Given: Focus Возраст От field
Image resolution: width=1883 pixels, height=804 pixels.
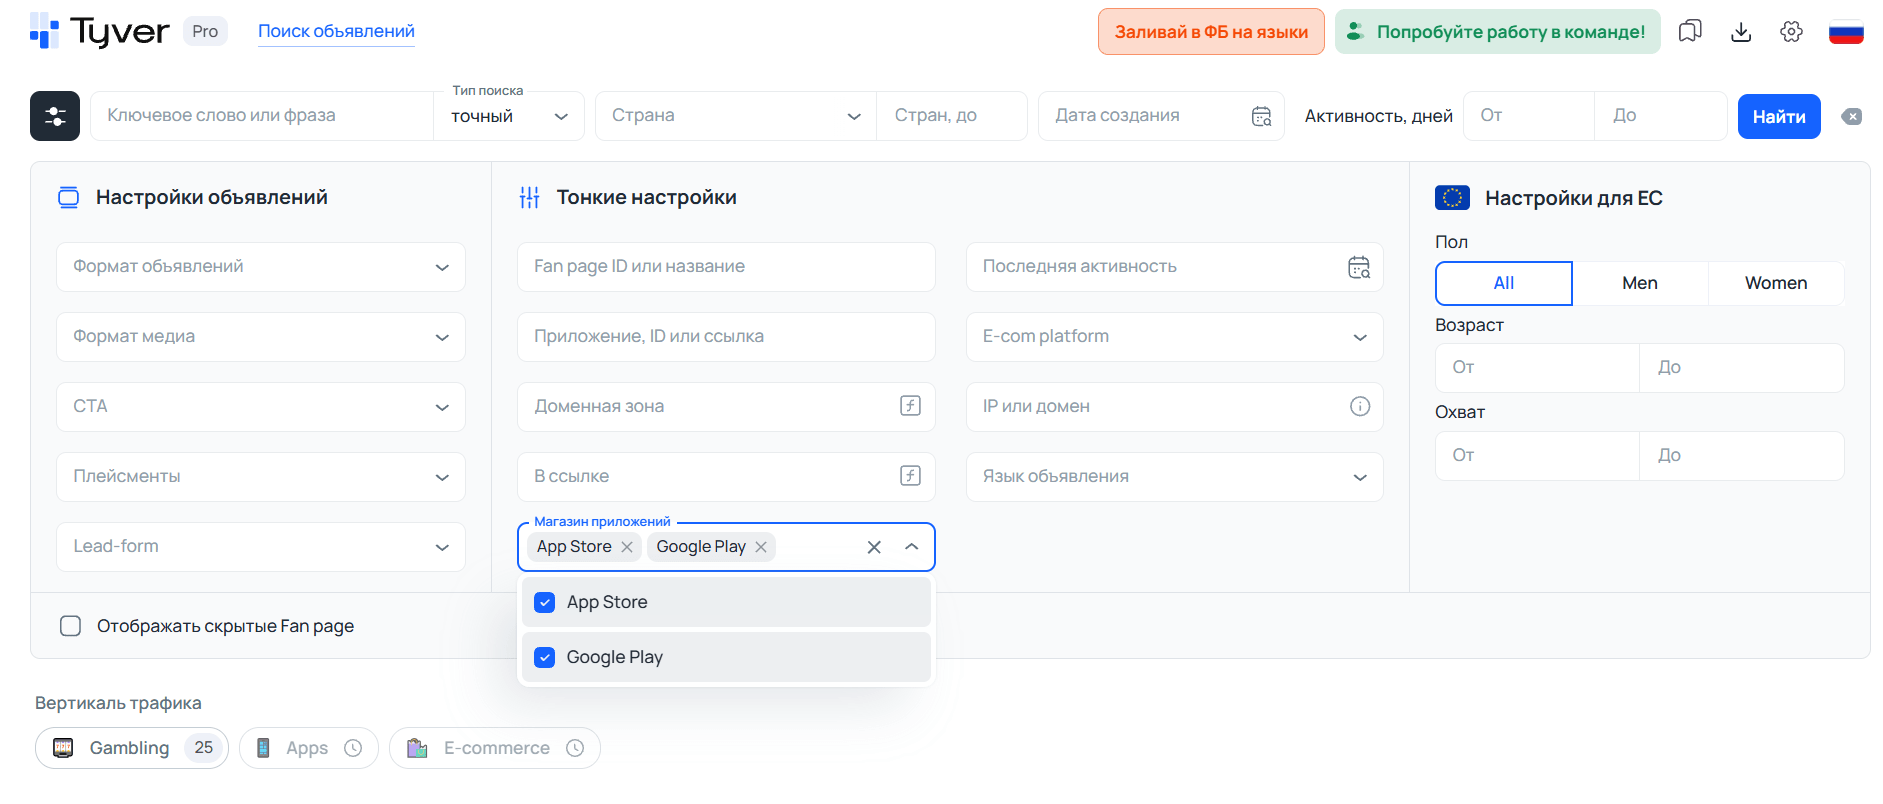Looking at the screenshot, I should [1538, 368].
